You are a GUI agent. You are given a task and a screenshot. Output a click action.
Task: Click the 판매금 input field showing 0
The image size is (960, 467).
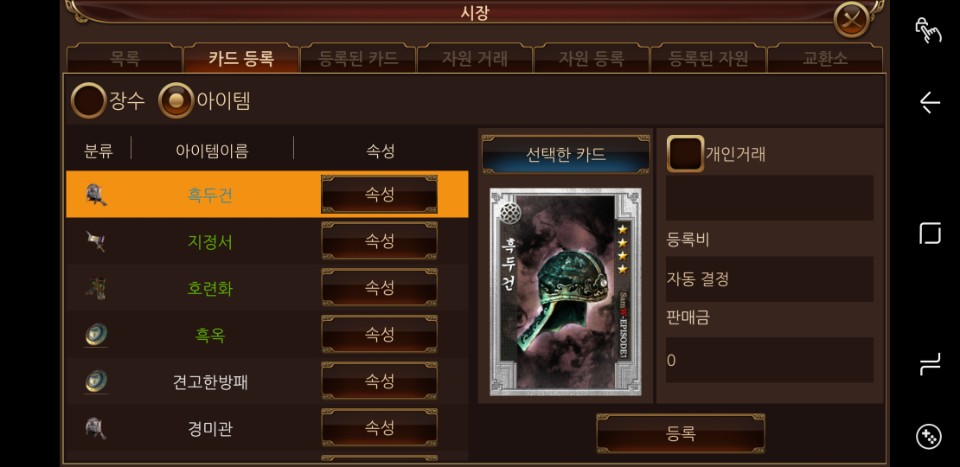click(769, 360)
